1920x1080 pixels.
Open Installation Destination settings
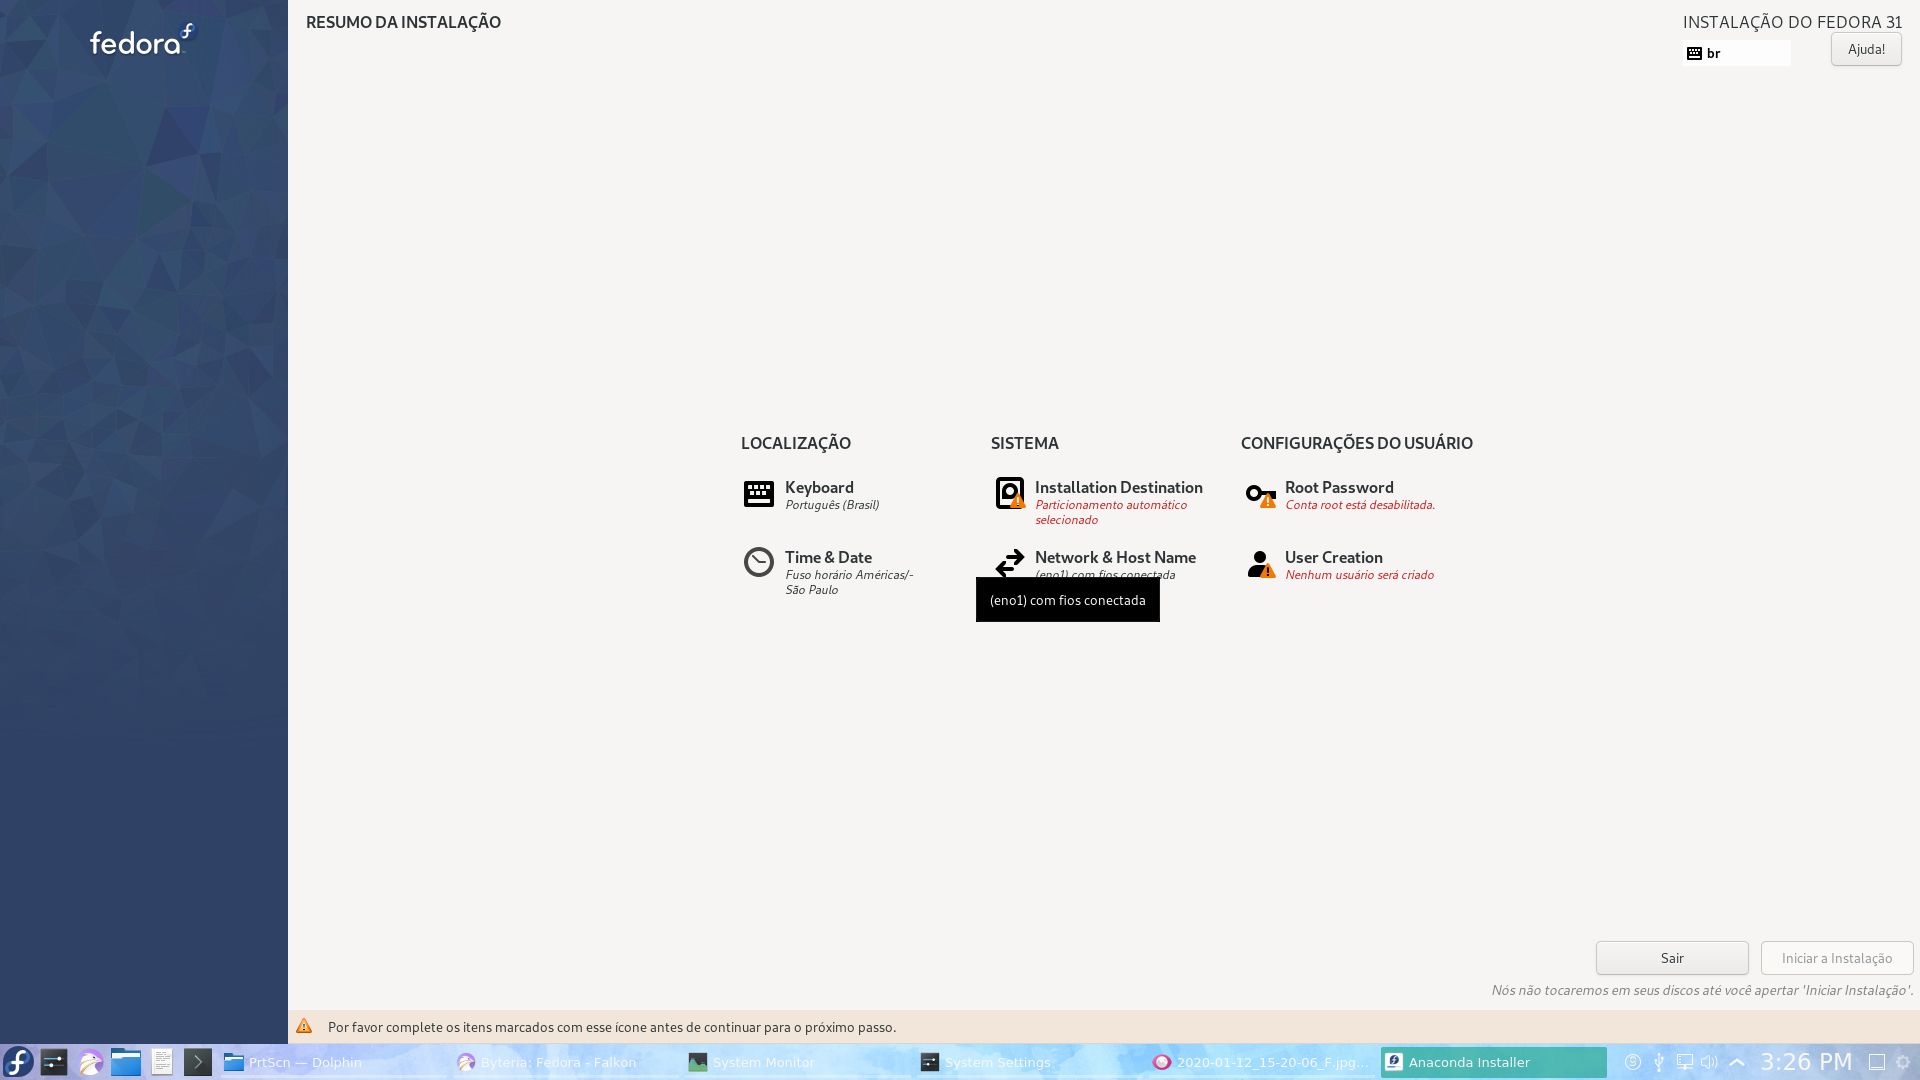click(1099, 502)
